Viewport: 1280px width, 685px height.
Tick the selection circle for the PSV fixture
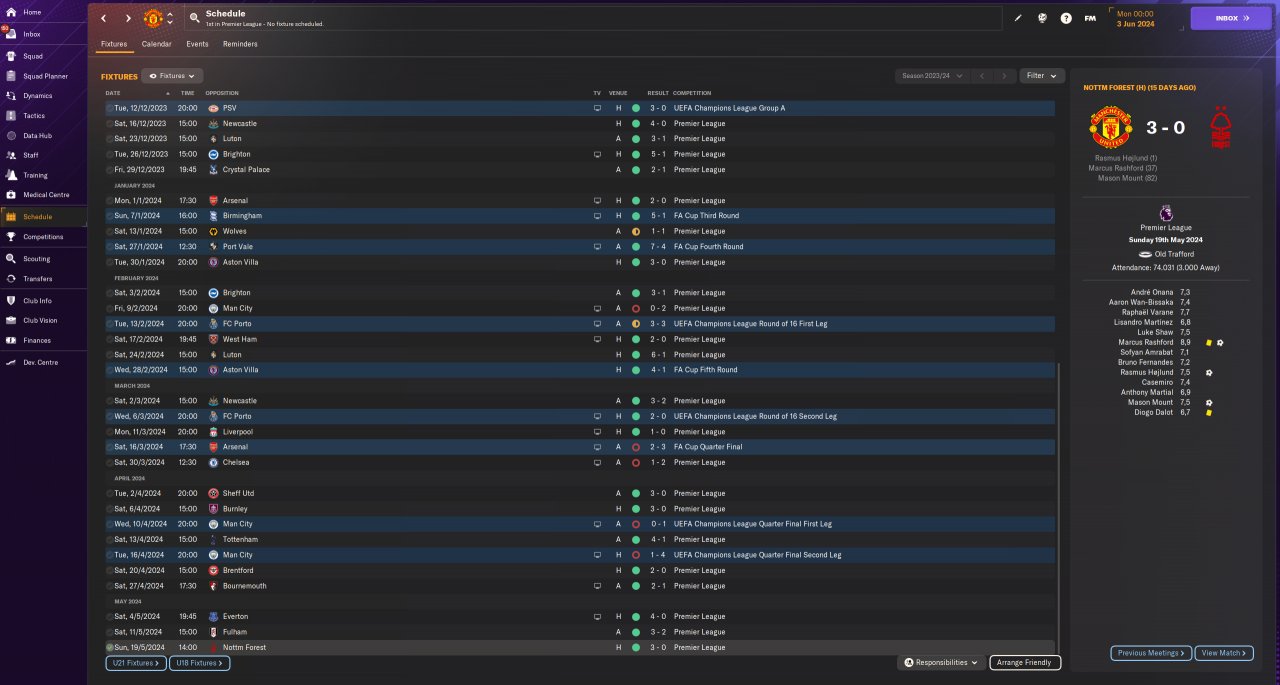(110, 108)
